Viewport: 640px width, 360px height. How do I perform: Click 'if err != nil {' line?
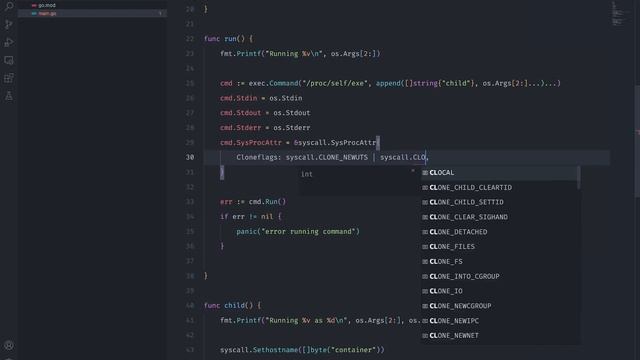[251, 216]
